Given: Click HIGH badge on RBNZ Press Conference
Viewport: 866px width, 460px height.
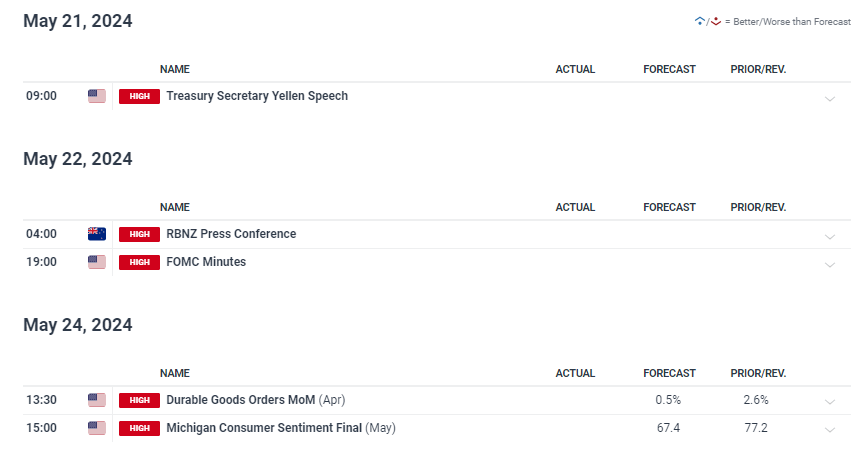Looking at the screenshot, I should (139, 234).
